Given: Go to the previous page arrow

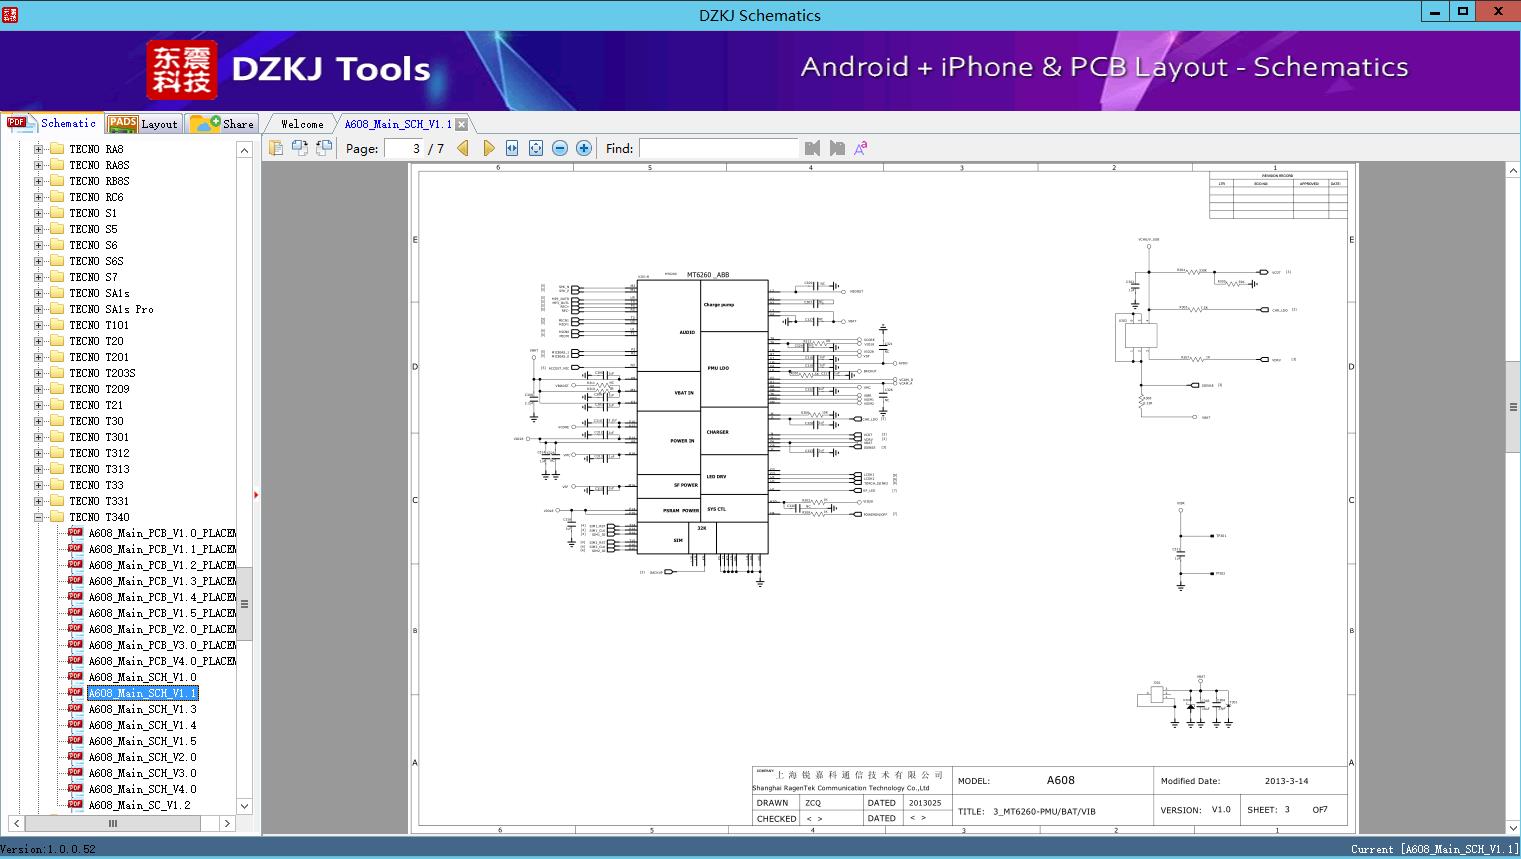Looking at the screenshot, I should tap(463, 148).
